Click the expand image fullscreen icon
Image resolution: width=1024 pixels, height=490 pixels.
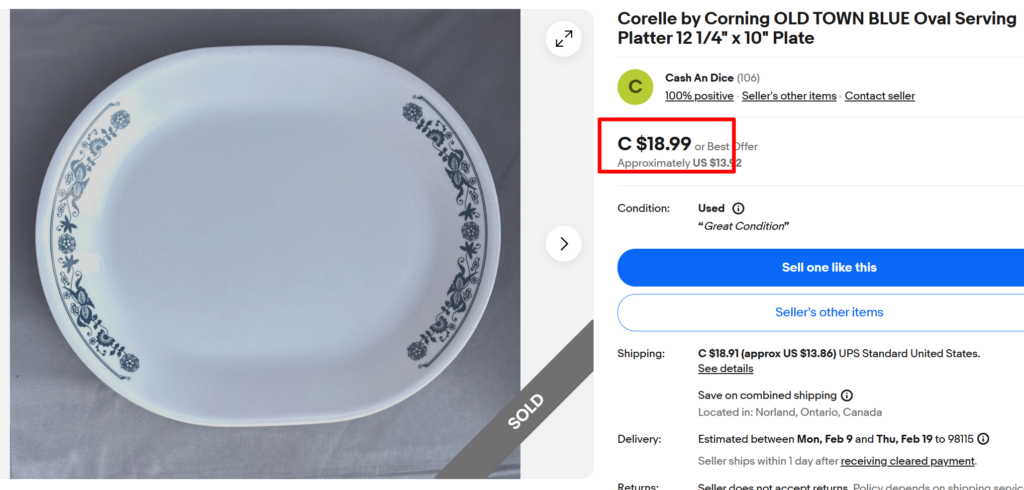(564, 39)
